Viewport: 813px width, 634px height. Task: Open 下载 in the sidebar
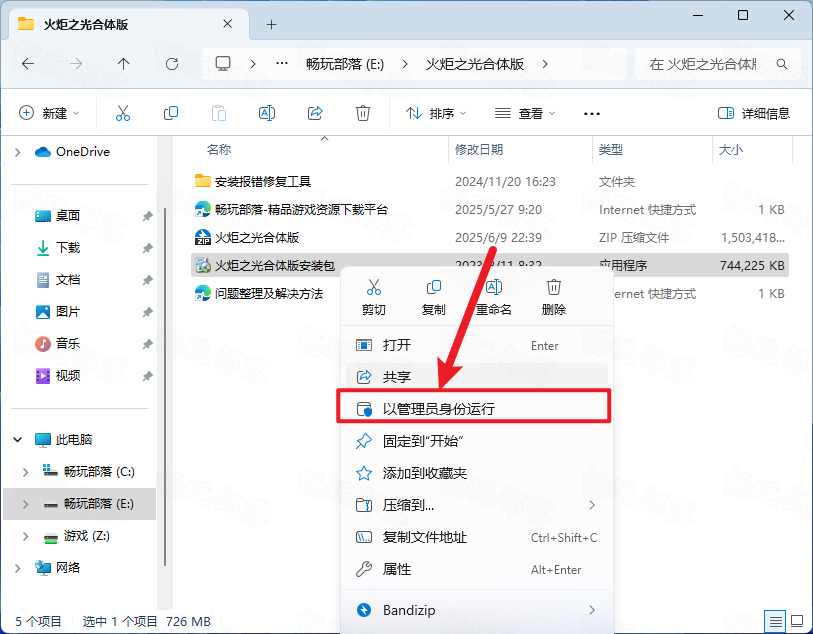pyautogui.click(x=67, y=248)
